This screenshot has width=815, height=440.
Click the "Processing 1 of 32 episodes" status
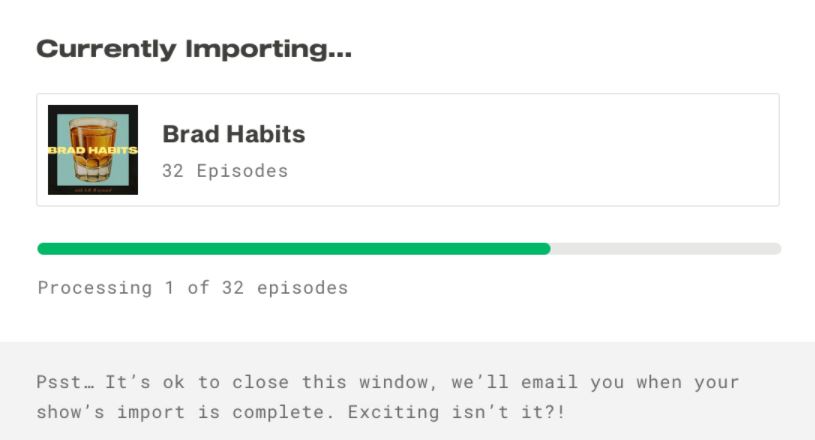click(193, 288)
